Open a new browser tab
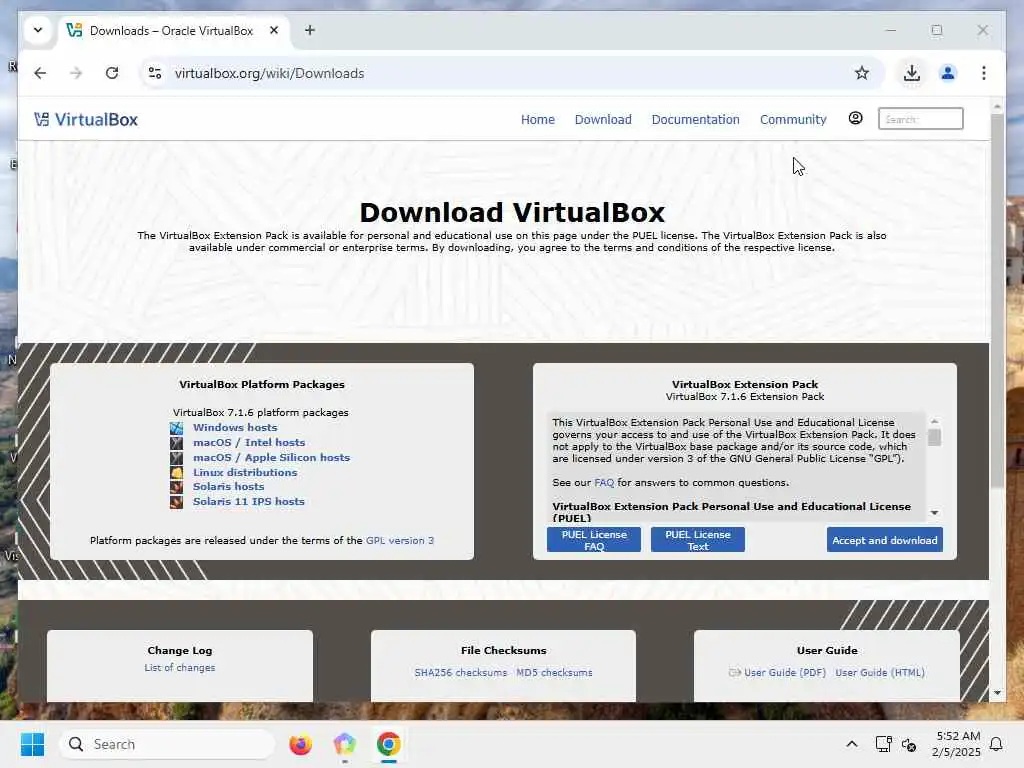 310,30
